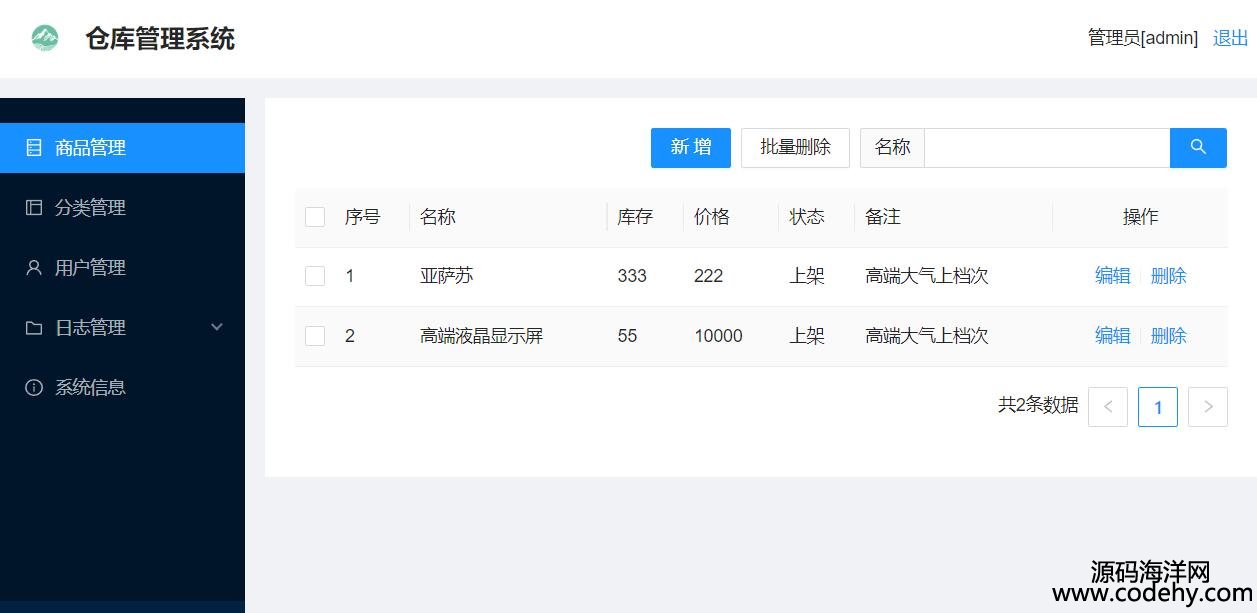The image size is (1257, 613).
Task: Check the box for row 高端液晶显示屏
Action: click(315, 336)
